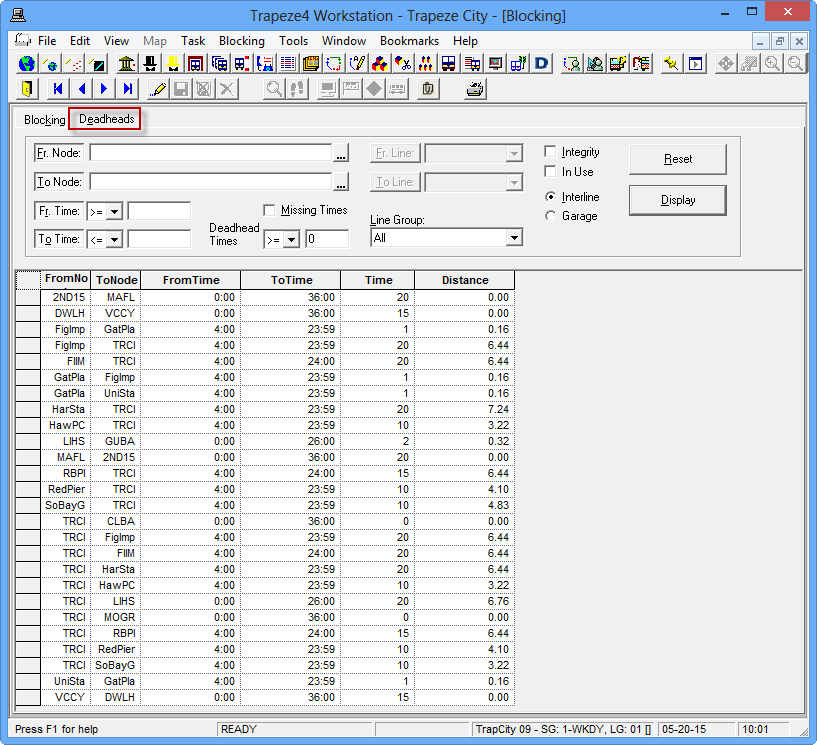Click the blue 'D' toolbar icon
Viewport: 817px width, 745px height.
542,64
